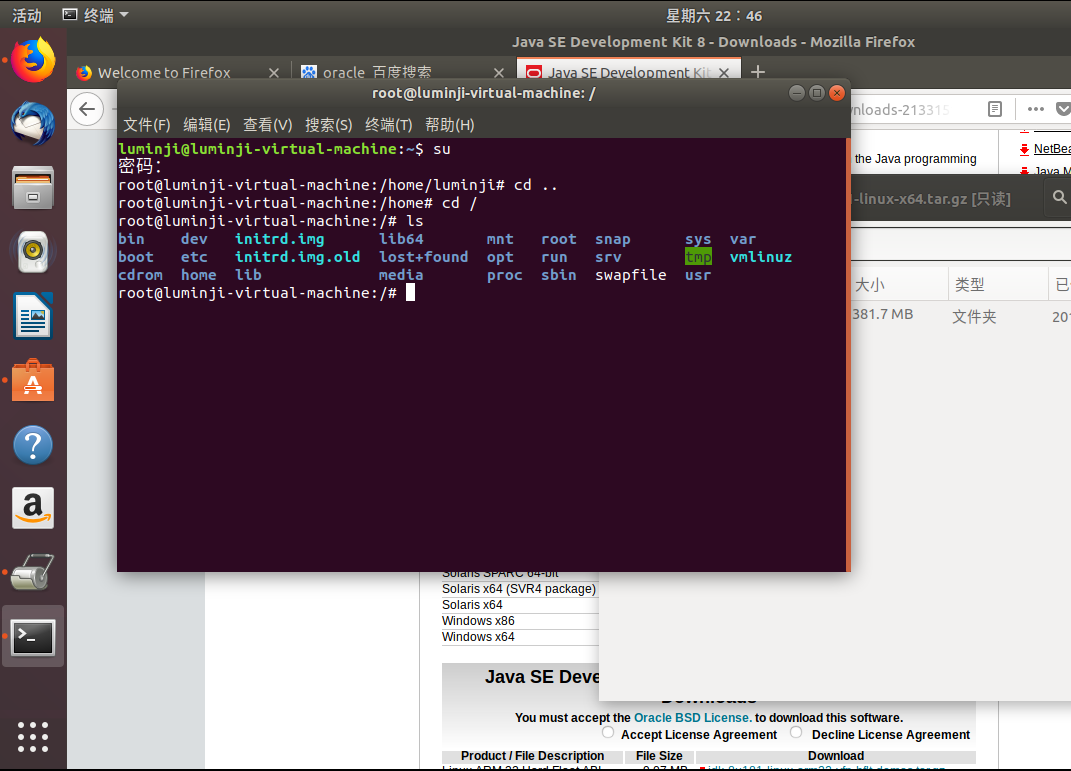Click the Pocket save icon in Firefox
The height and width of the screenshot is (771, 1071).
pyautogui.click(x=1063, y=109)
